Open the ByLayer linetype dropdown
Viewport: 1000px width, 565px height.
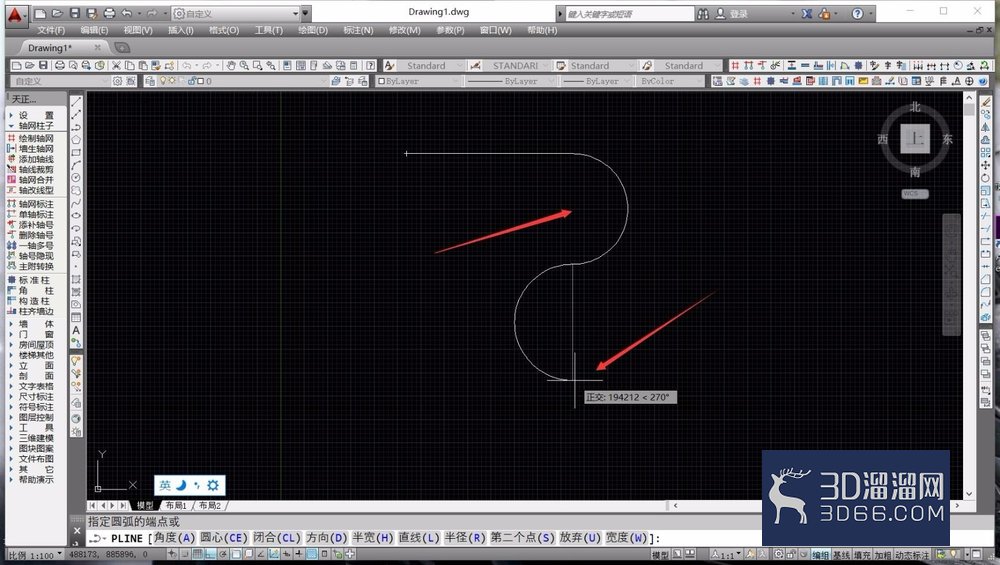[x=509, y=81]
